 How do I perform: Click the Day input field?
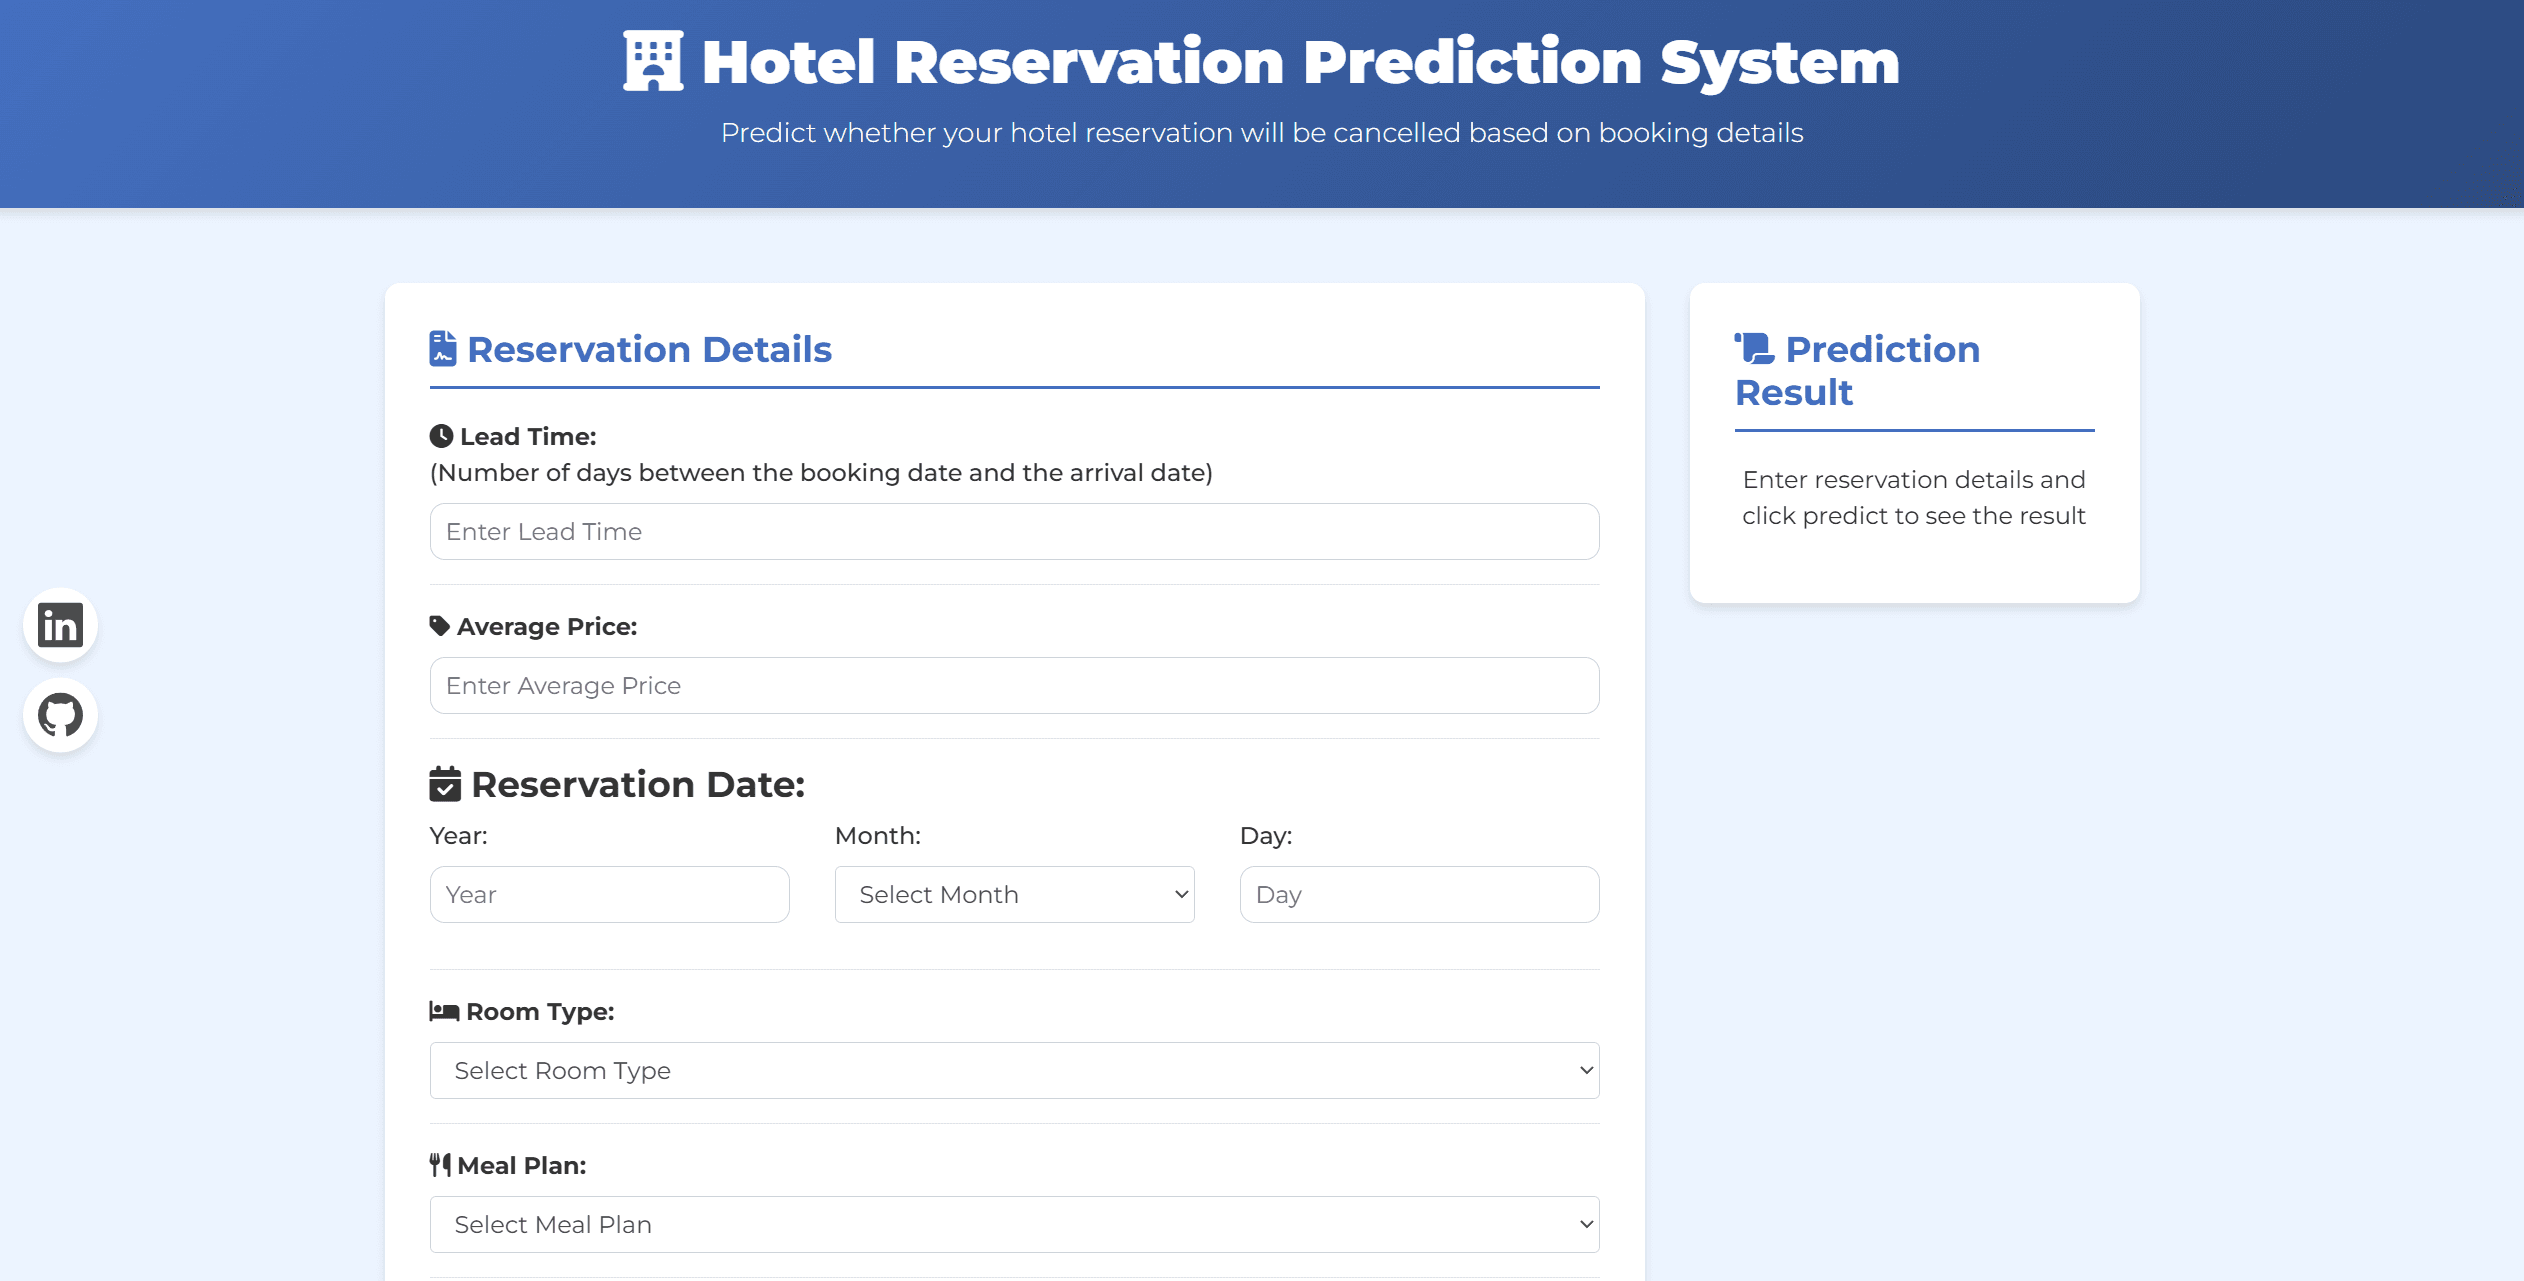pos(1418,894)
